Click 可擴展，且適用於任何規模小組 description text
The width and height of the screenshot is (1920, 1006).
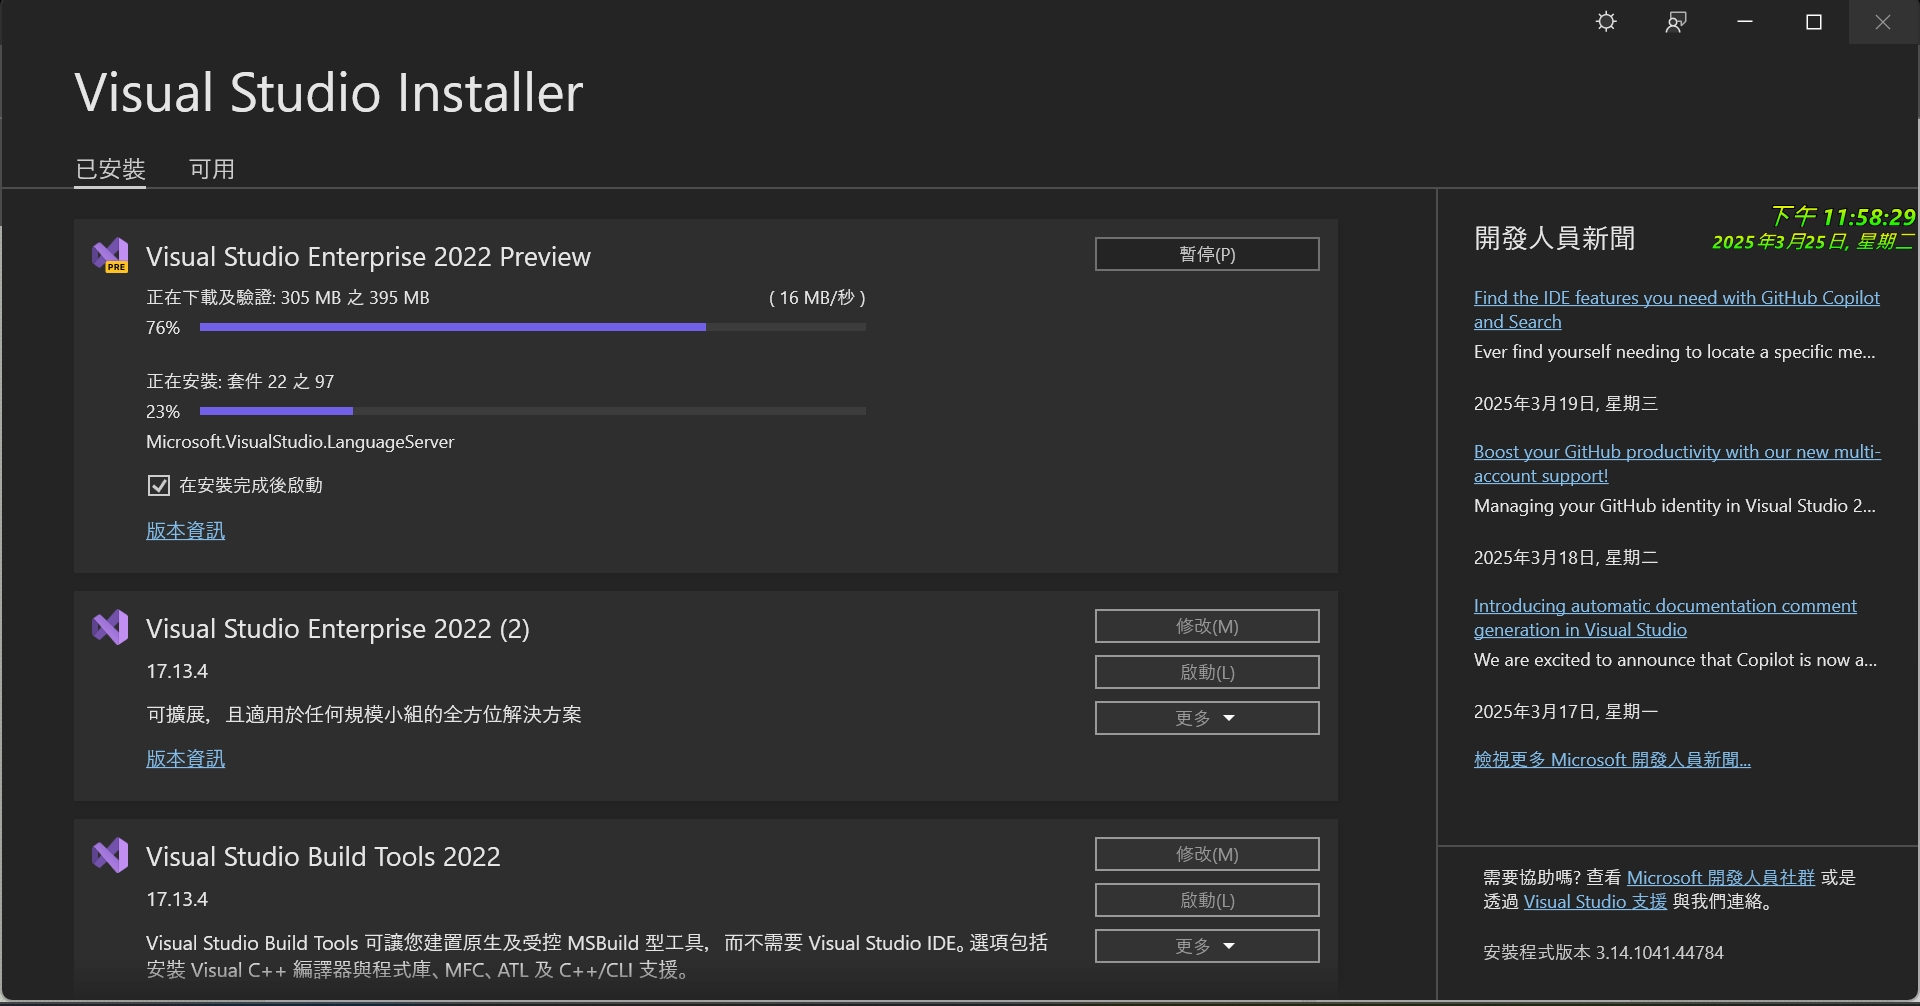pos(364,715)
